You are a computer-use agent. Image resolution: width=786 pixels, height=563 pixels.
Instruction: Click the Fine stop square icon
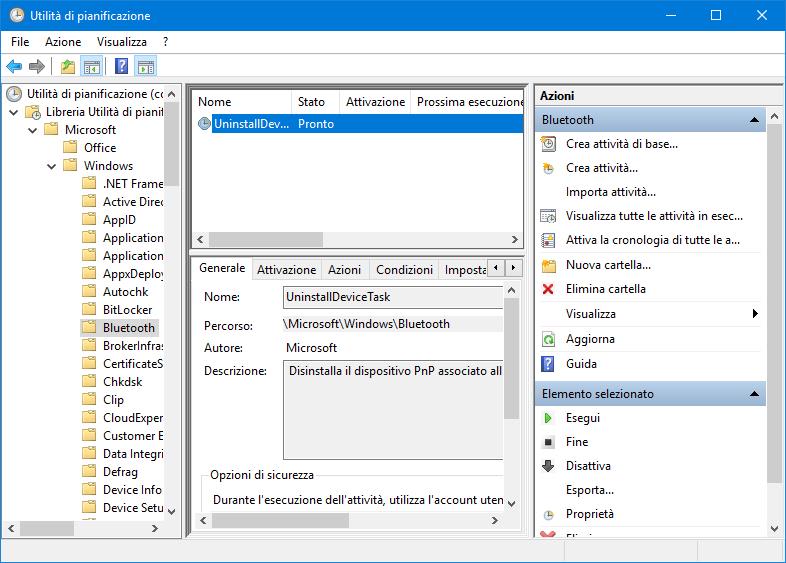[x=548, y=442]
